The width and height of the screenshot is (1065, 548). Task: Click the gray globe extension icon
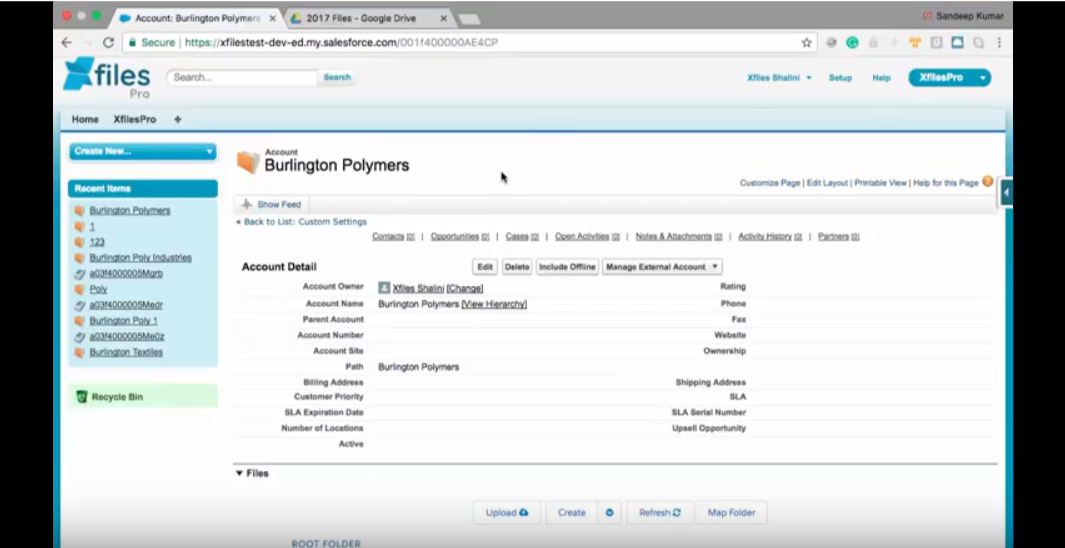831,43
